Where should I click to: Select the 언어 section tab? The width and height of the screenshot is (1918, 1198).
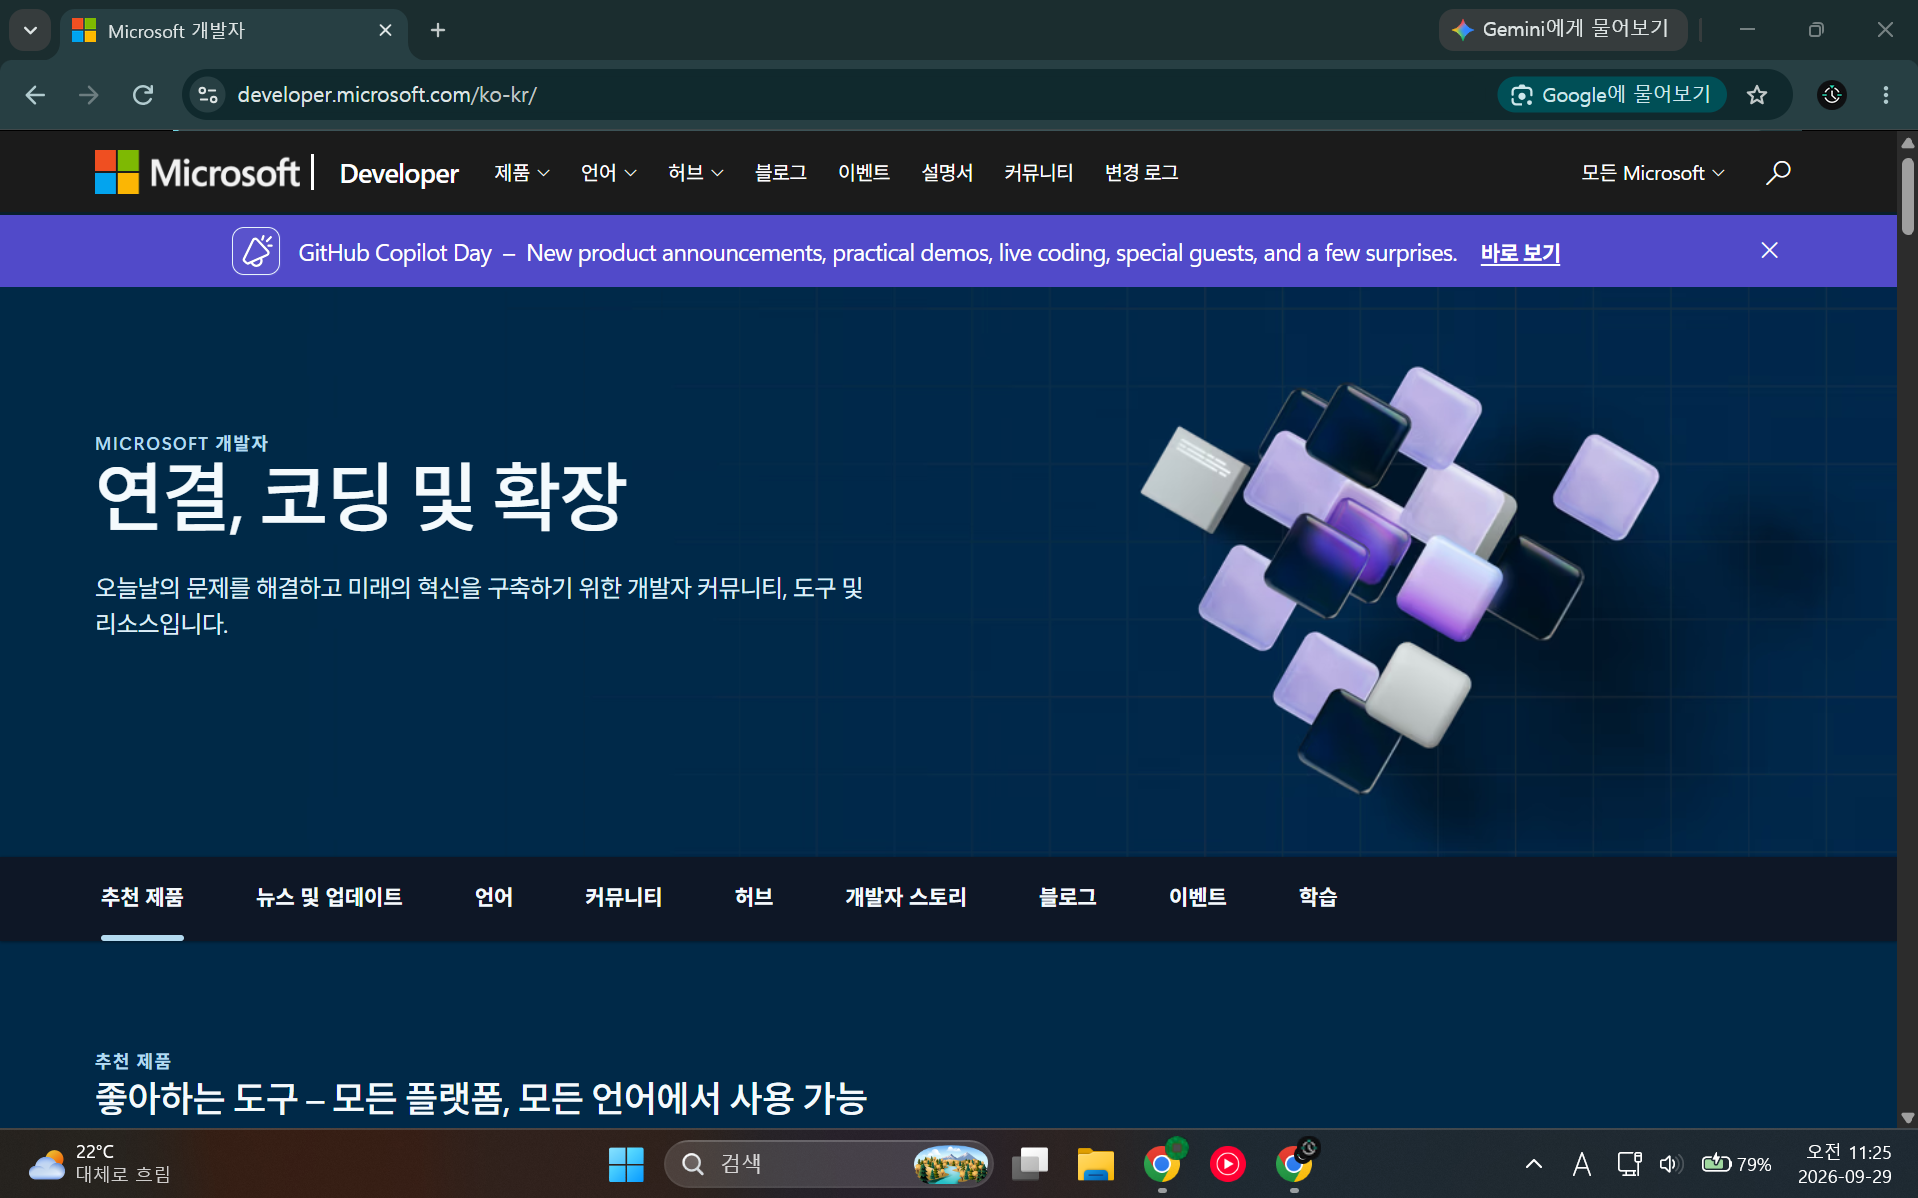pos(494,897)
